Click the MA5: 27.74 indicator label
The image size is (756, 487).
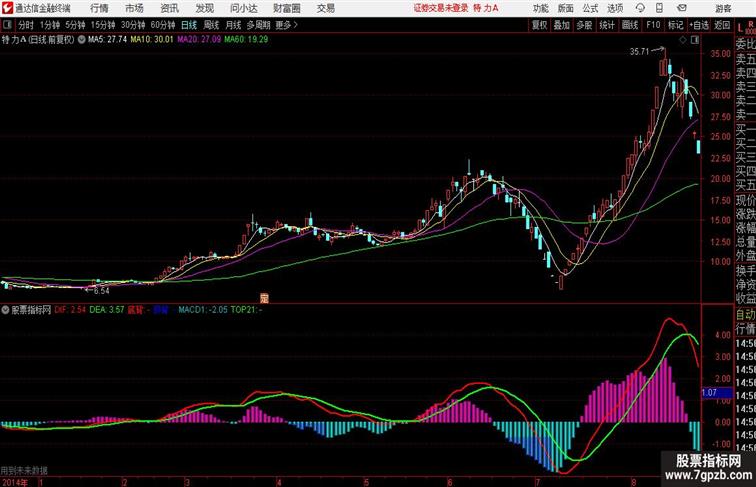click(108, 40)
